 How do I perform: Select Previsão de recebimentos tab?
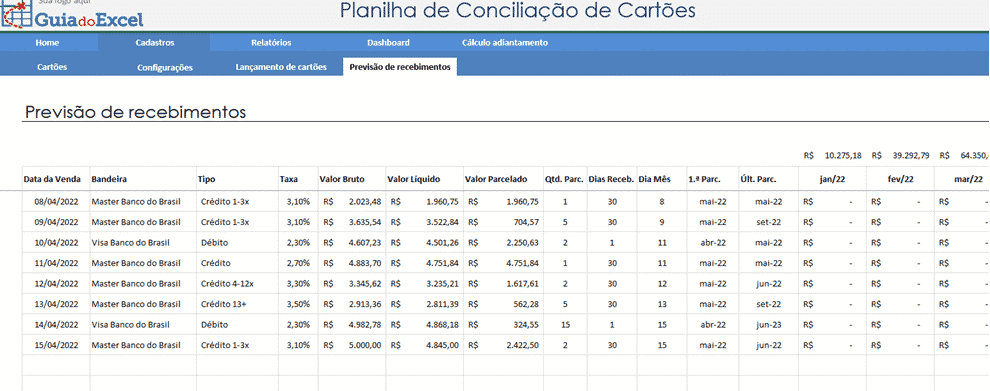coord(400,67)
